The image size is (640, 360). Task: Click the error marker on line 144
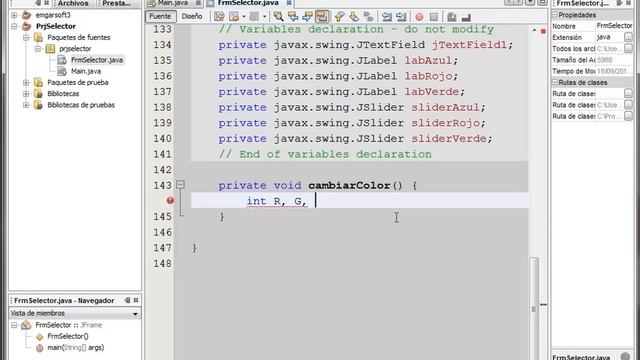tap(170, 200)
